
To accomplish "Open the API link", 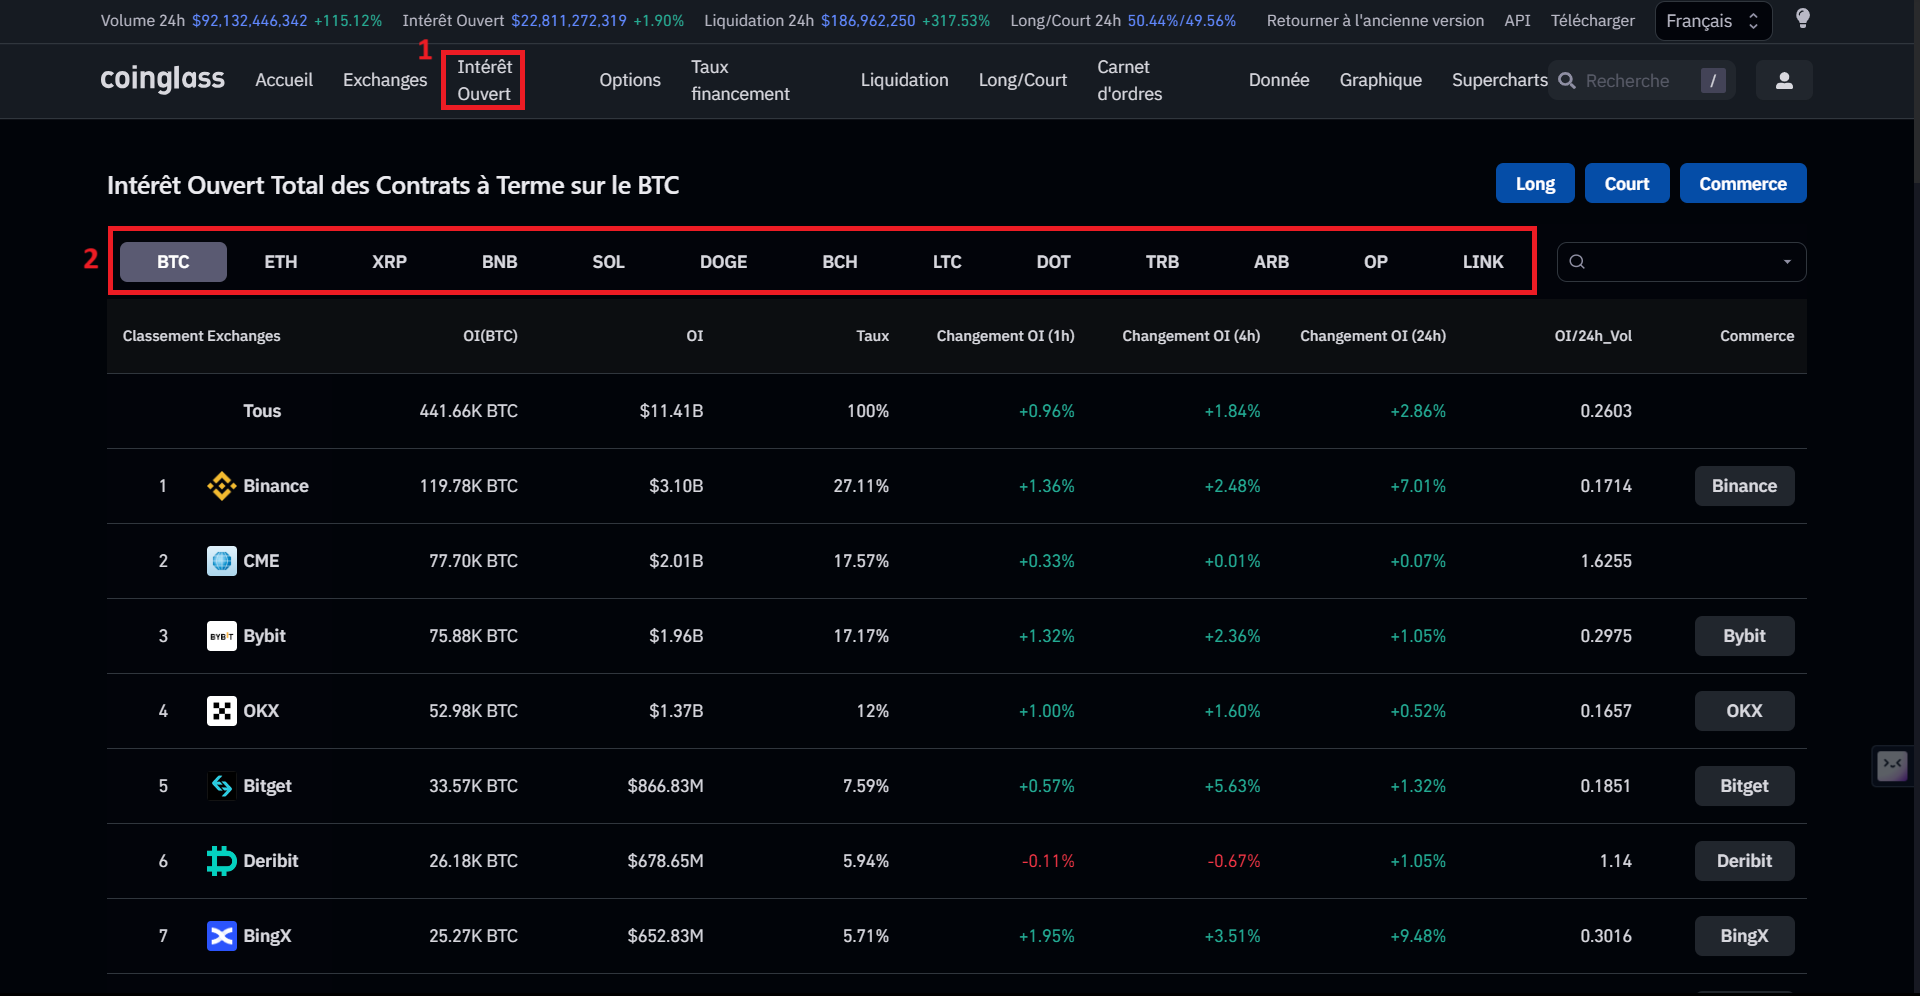I will (1517, 20).
